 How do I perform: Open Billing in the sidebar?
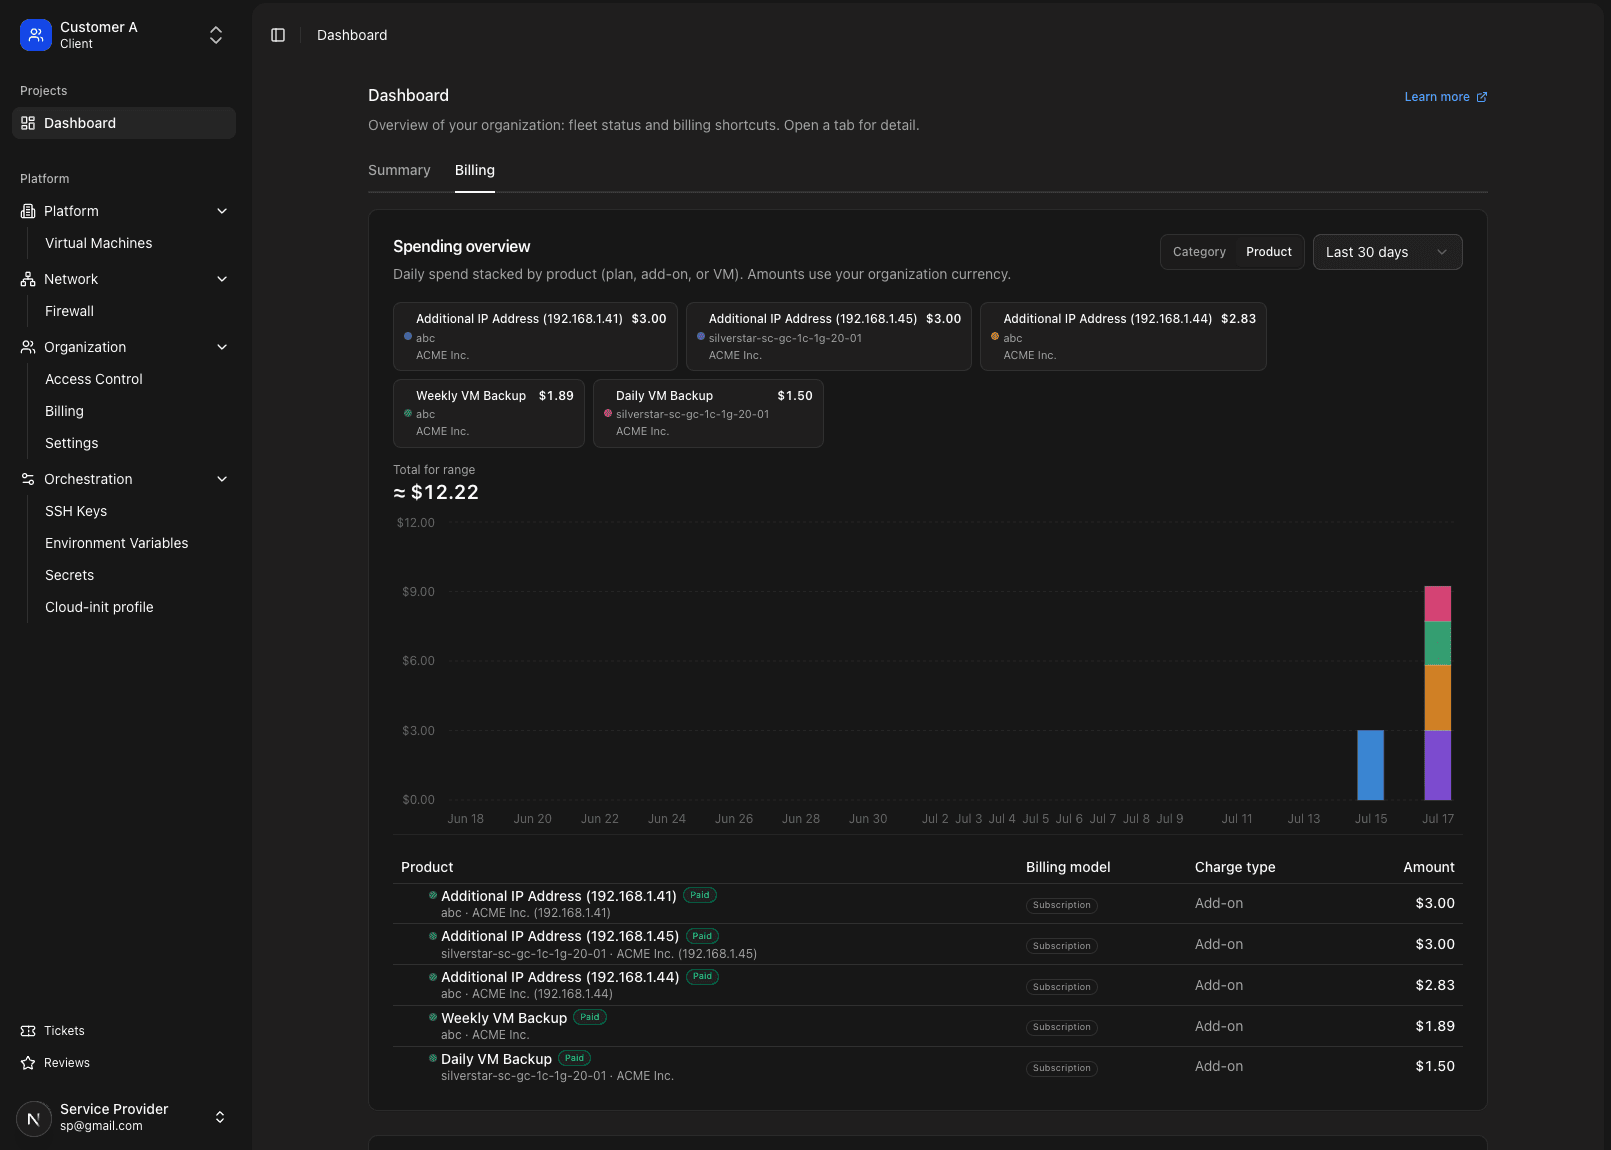pyautogui.click(x=64, y=411)
